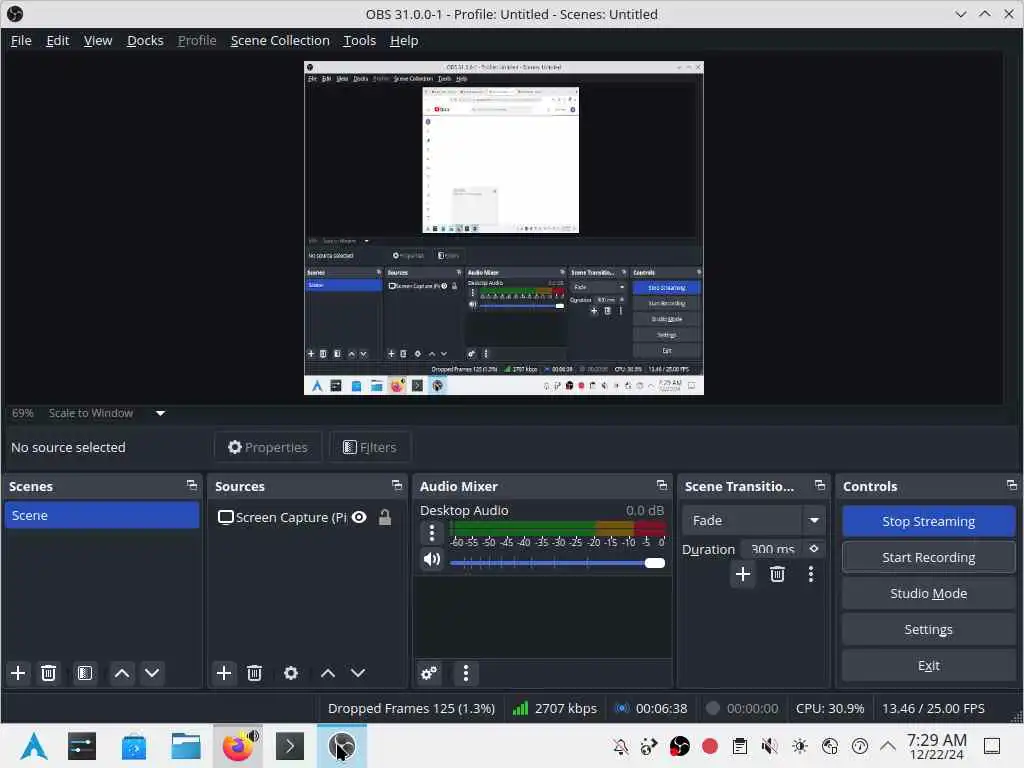This screenshot has width=1024, height=768.
Task: Open source properties gear in Sources dock
Action: click(x=291, y=673)
